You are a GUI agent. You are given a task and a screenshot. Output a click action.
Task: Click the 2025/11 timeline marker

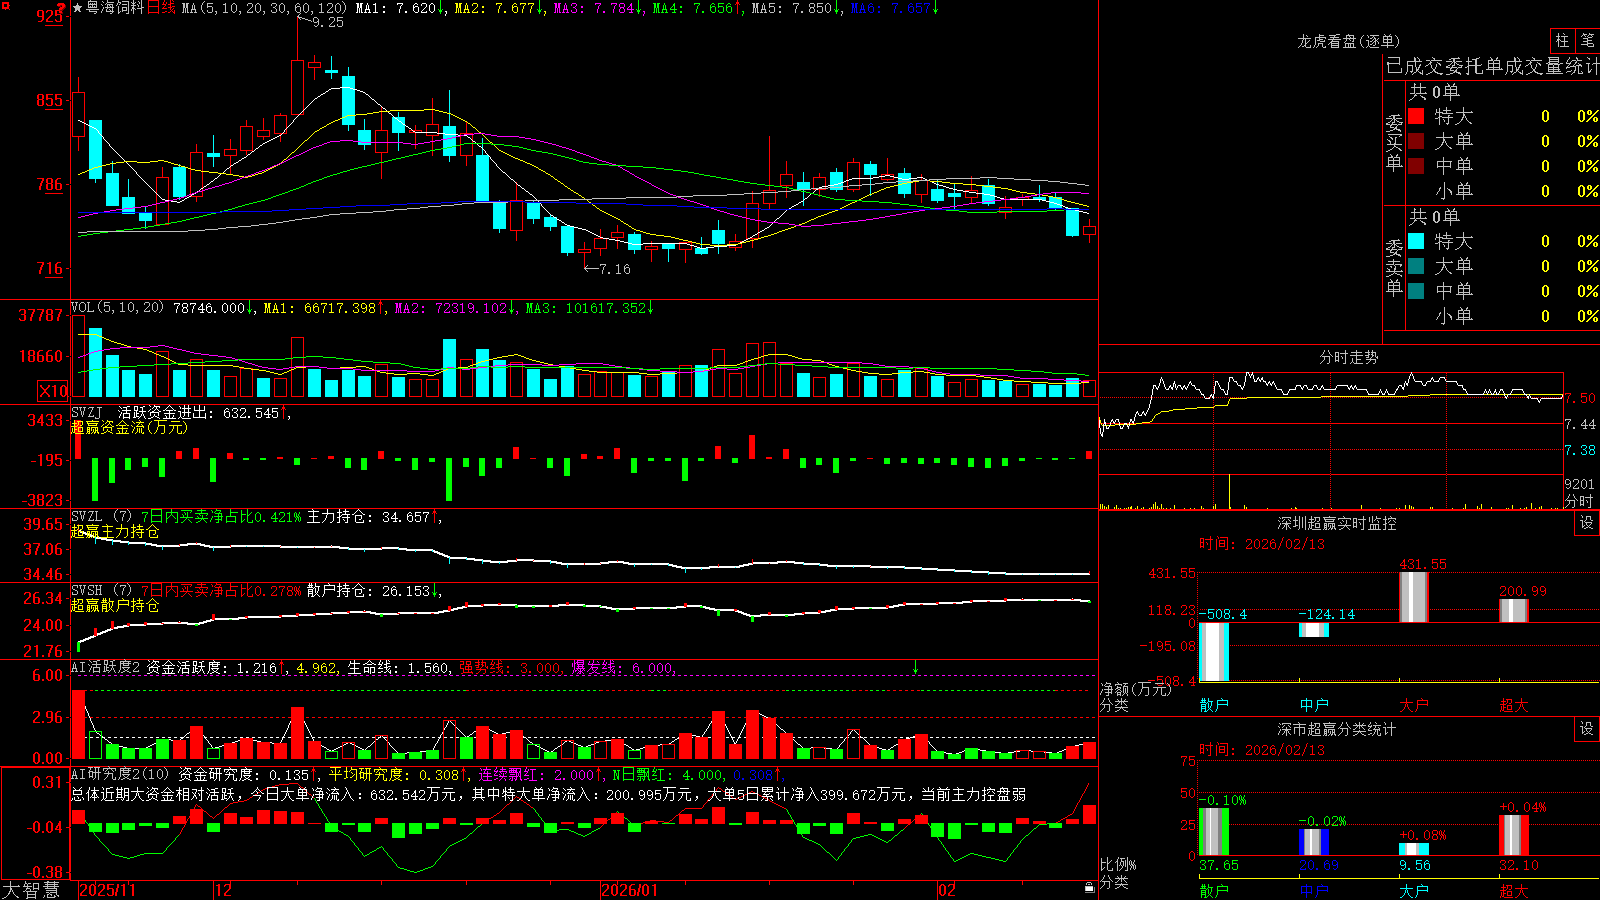107,890
